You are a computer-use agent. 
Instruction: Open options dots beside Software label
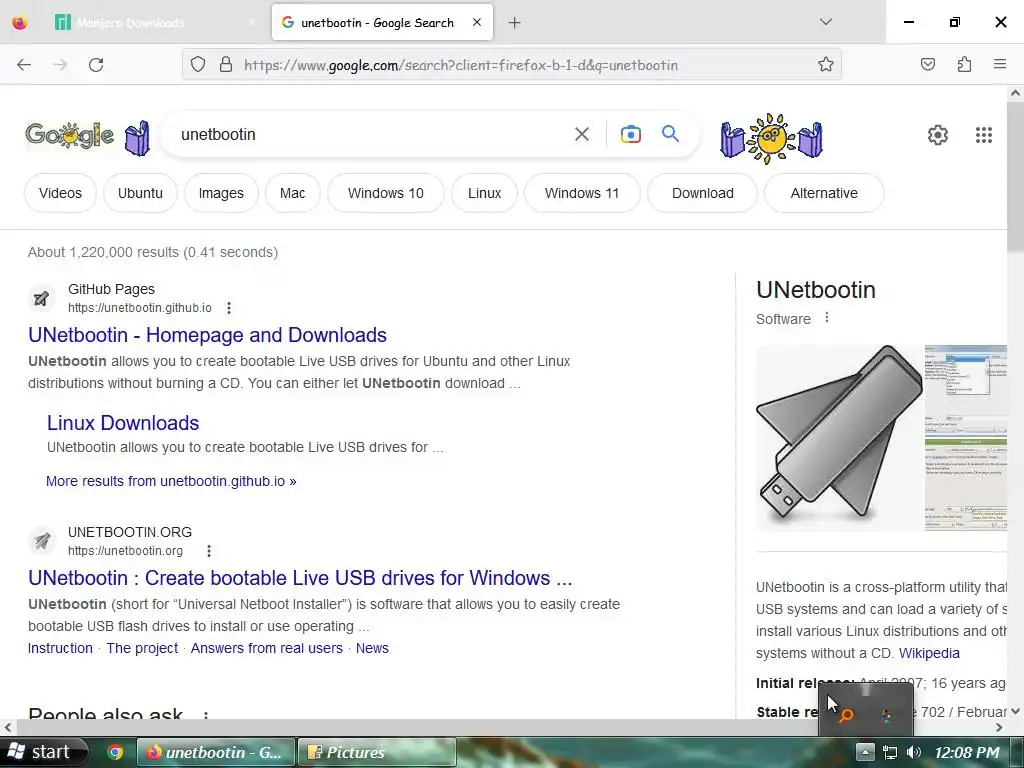pyautogui.click(x=827, y=317)
